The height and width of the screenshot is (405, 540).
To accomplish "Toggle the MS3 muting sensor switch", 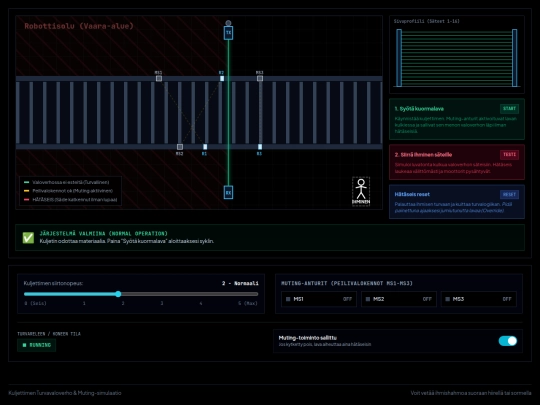I will point(479,299).
